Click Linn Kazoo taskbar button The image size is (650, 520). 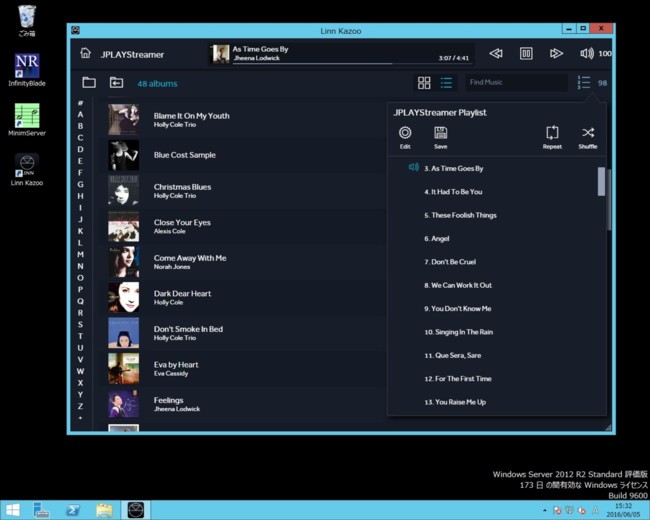(136, 510)
